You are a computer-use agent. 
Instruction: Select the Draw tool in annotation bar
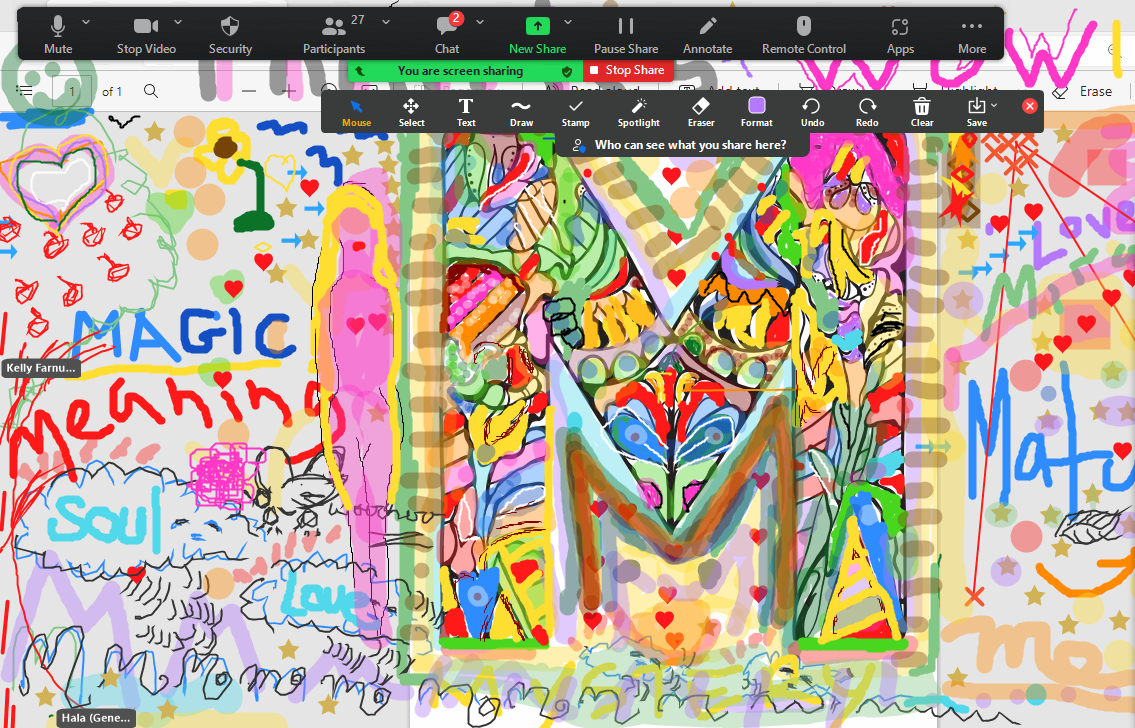pos(521,112)
